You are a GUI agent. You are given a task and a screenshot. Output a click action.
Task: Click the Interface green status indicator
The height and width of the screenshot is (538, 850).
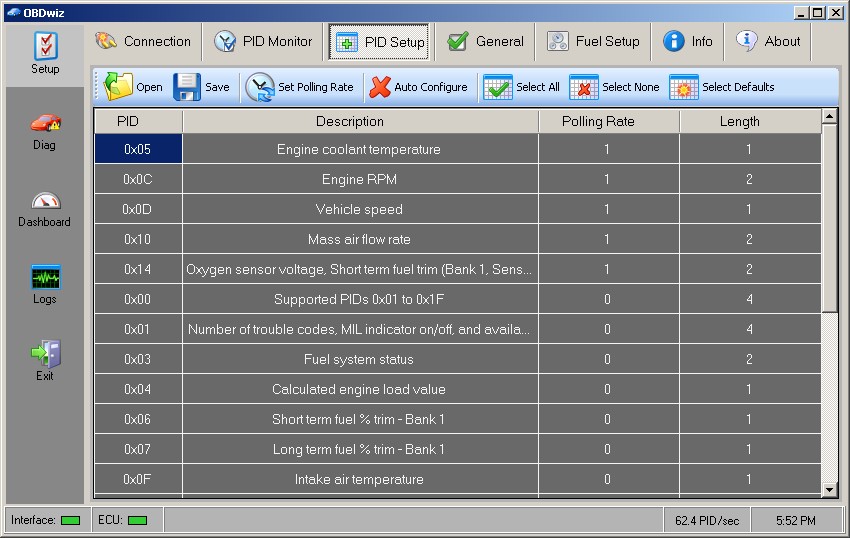(70, 521)
